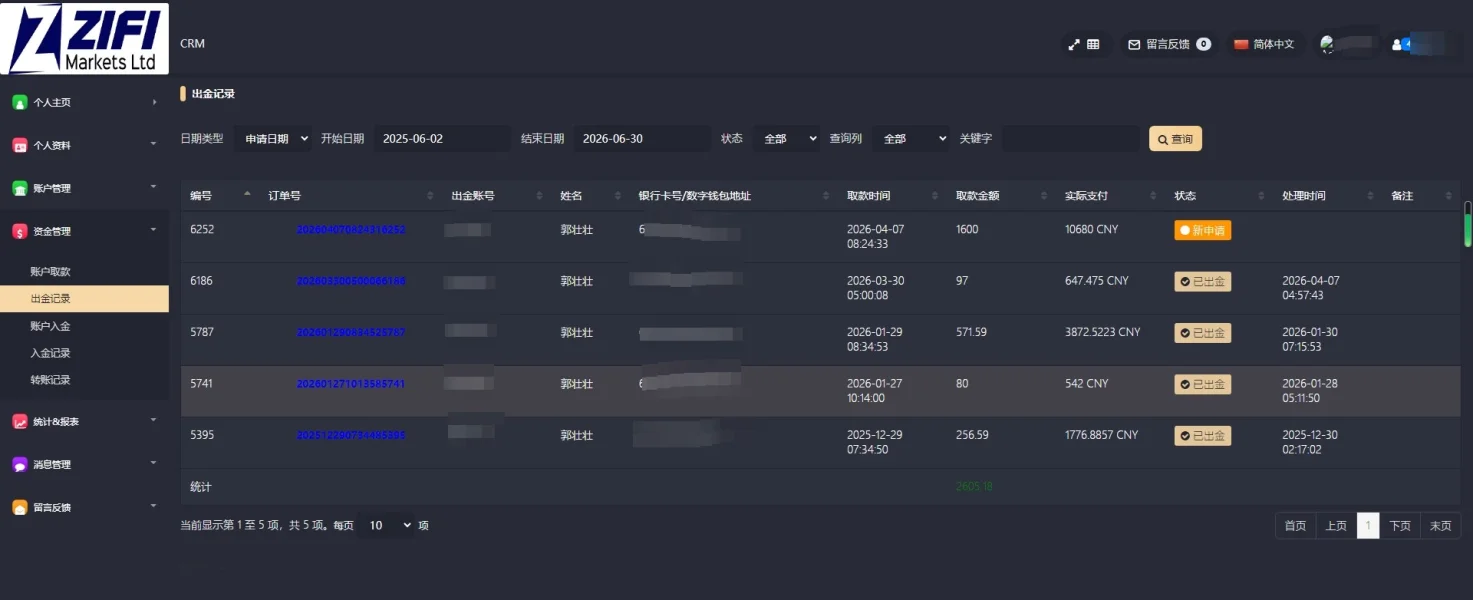This screenshot has width=1473, height=600.
Task: Open the 状态 全部 dropdown
Action: 786,139
